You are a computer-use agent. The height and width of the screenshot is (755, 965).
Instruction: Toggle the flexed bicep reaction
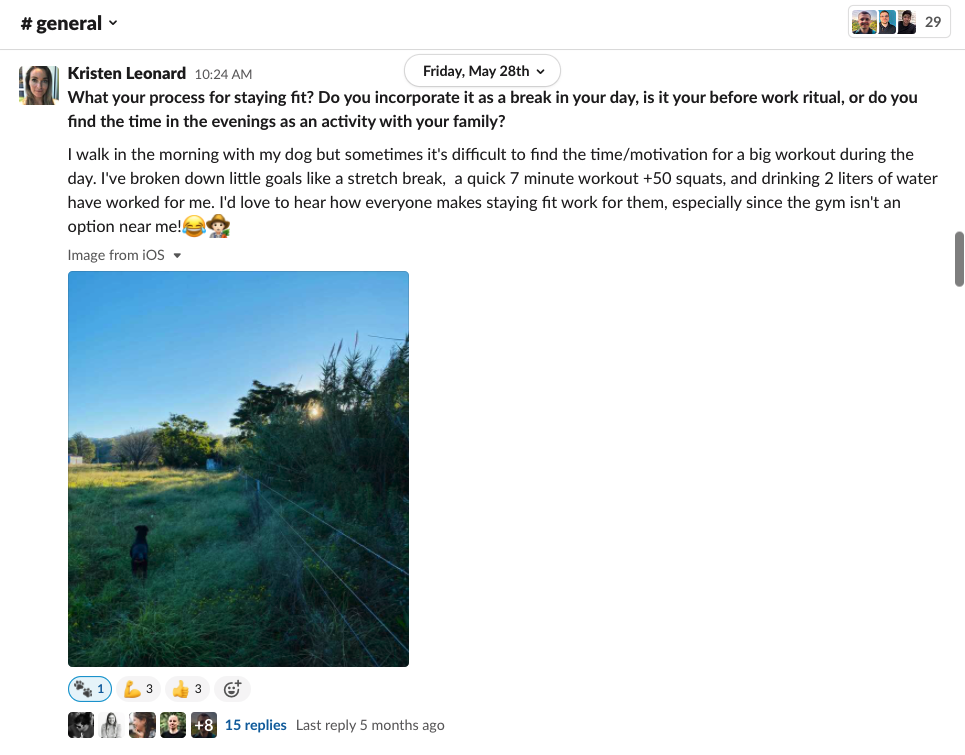(x=138, y=689)
